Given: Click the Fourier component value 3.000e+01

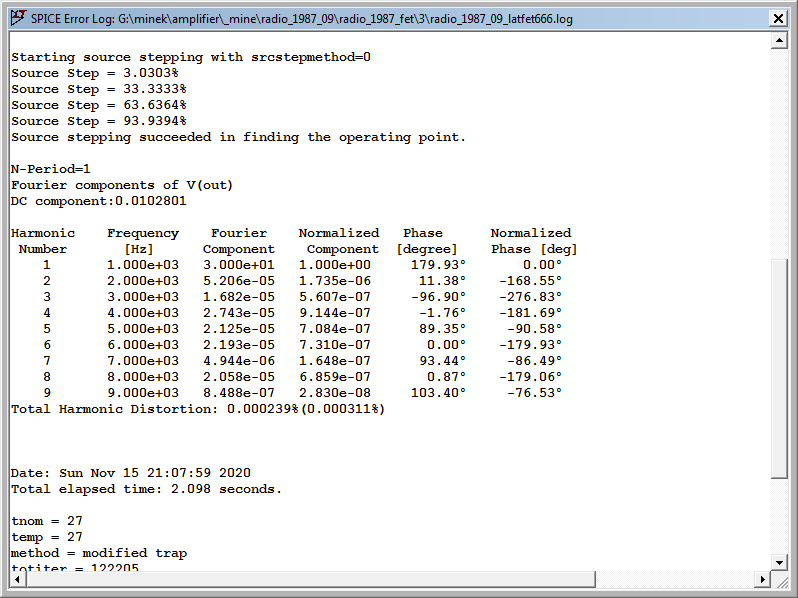Looking at the screenshot, I should coord(239,265).
